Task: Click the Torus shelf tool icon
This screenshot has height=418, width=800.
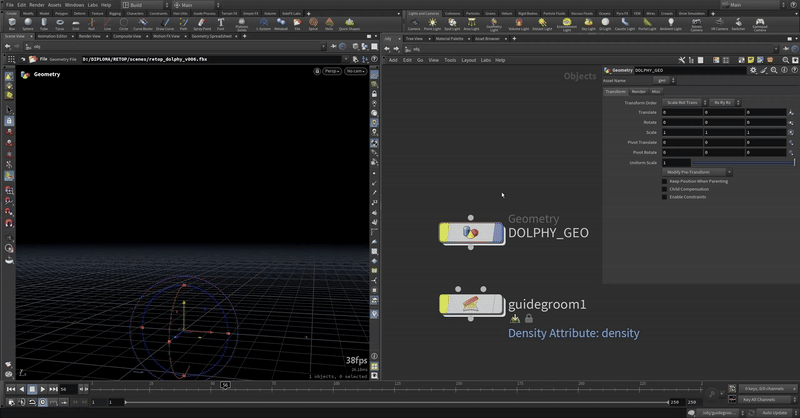Action: [x=60, y=23]
